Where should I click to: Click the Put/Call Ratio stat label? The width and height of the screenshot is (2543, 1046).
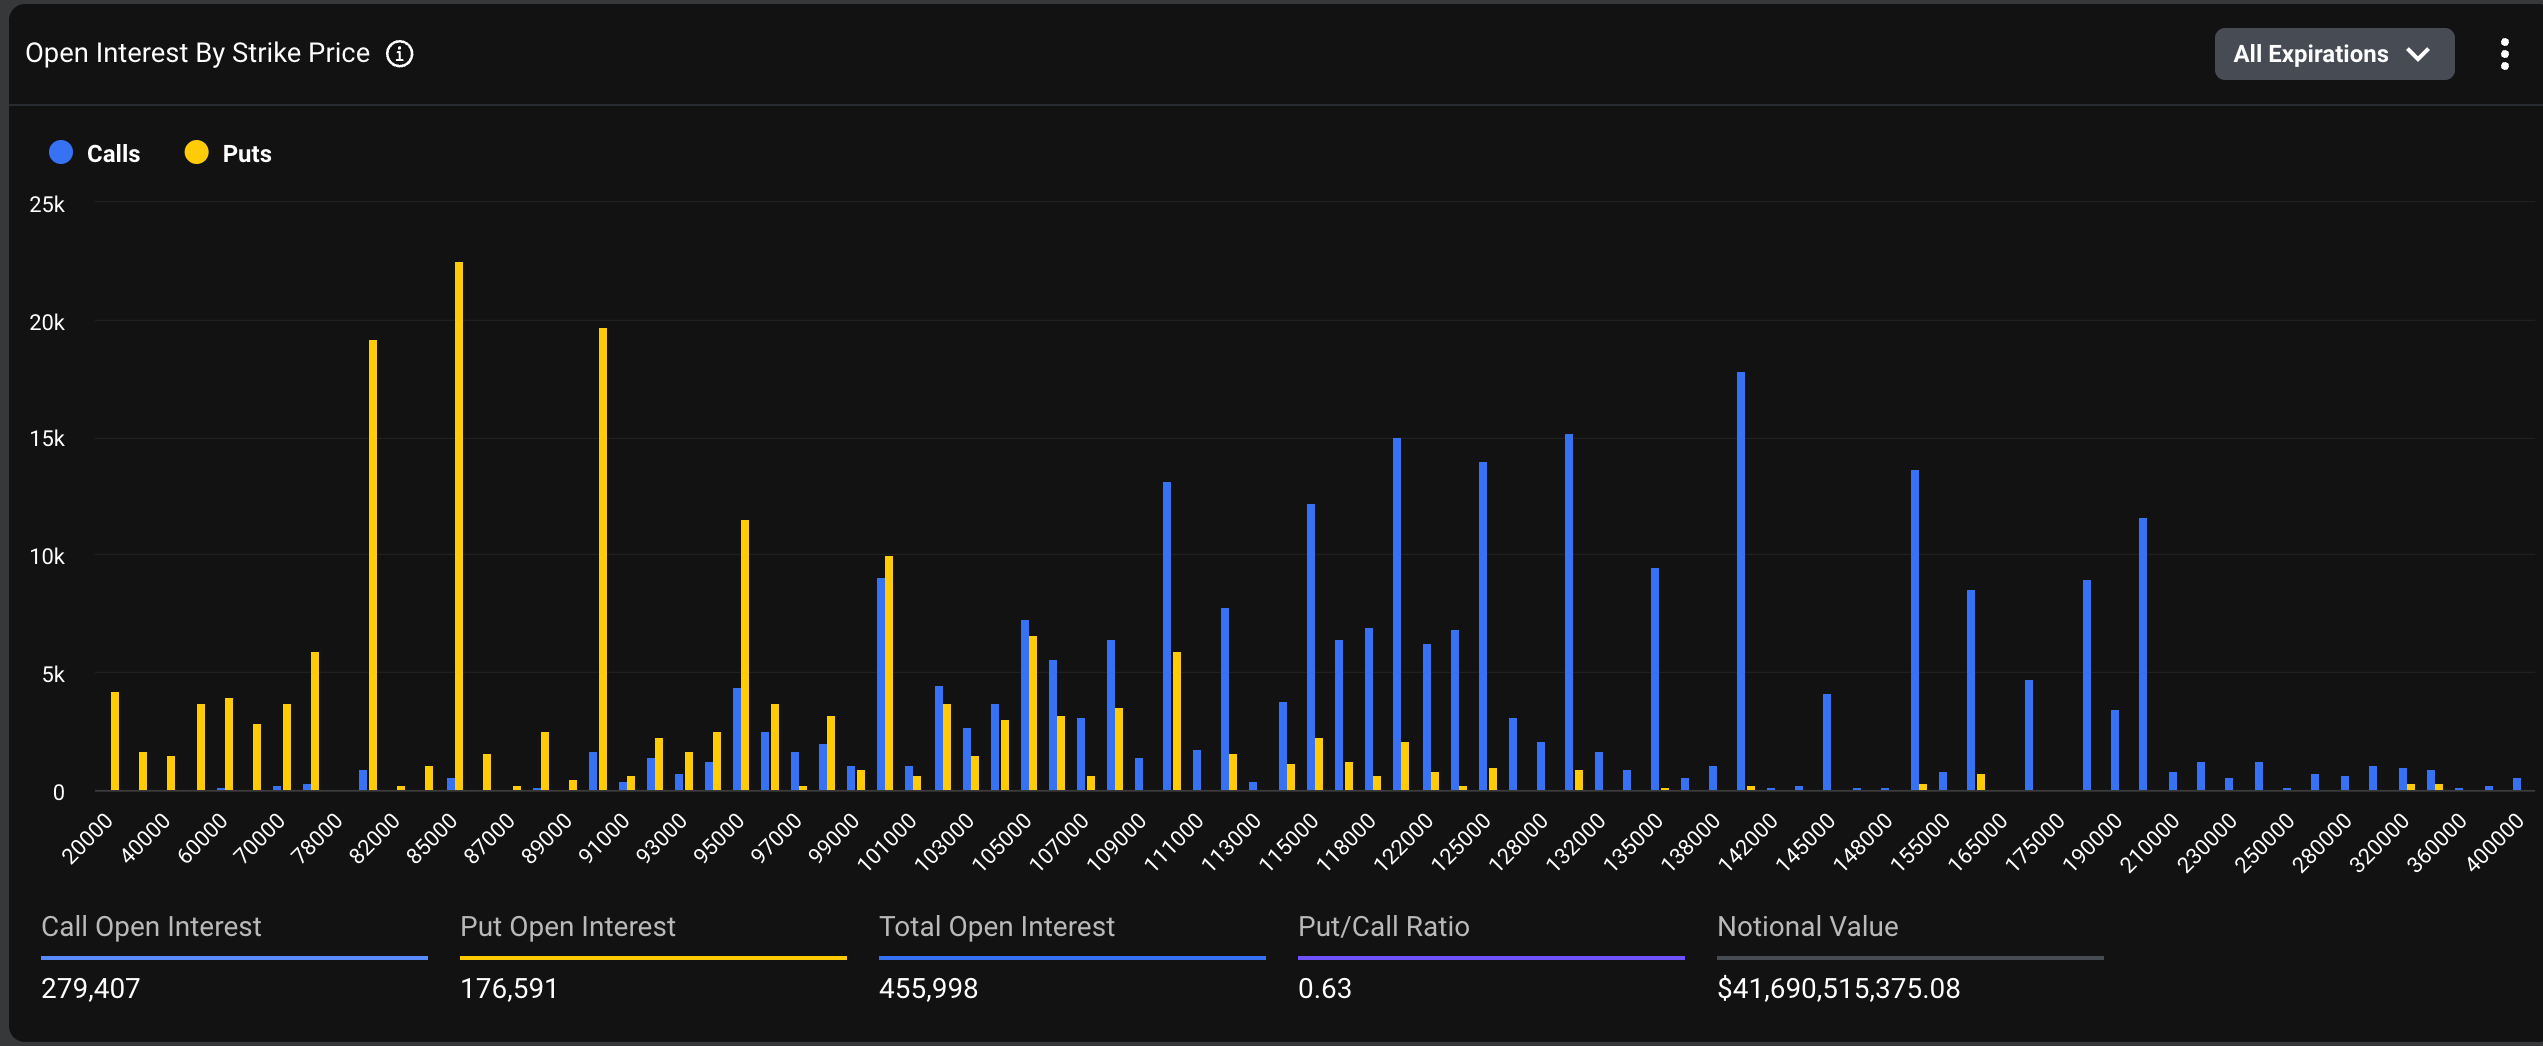1382,926
